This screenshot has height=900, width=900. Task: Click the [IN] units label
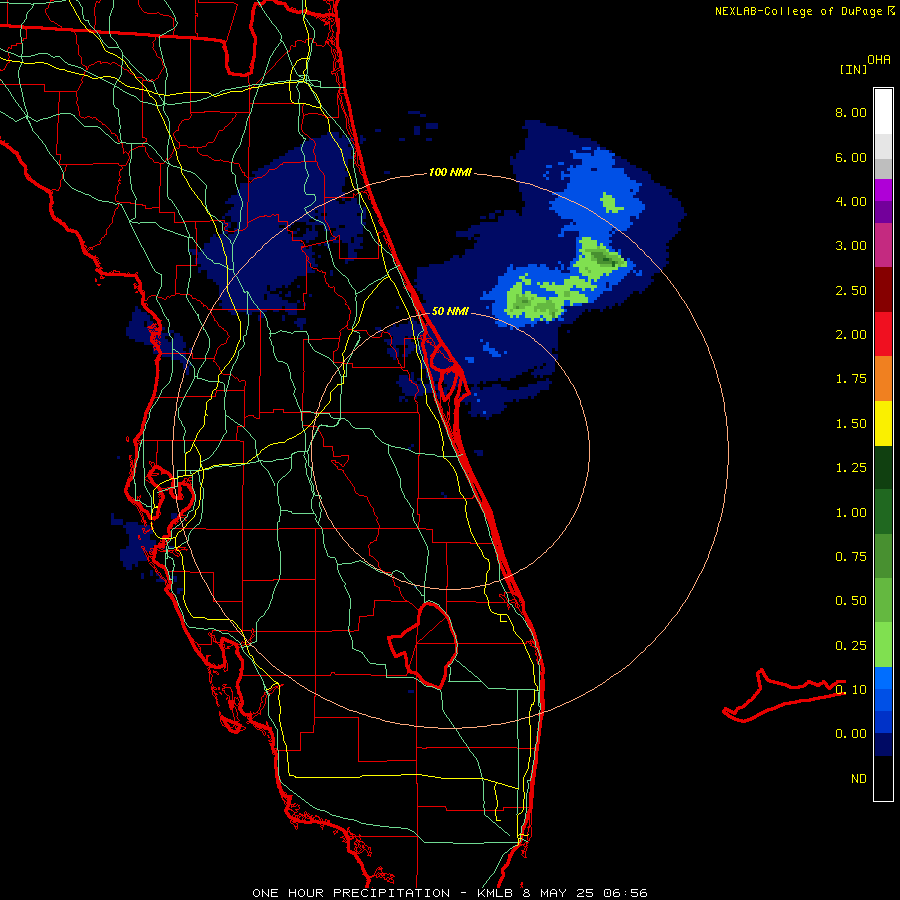point(853,69)
